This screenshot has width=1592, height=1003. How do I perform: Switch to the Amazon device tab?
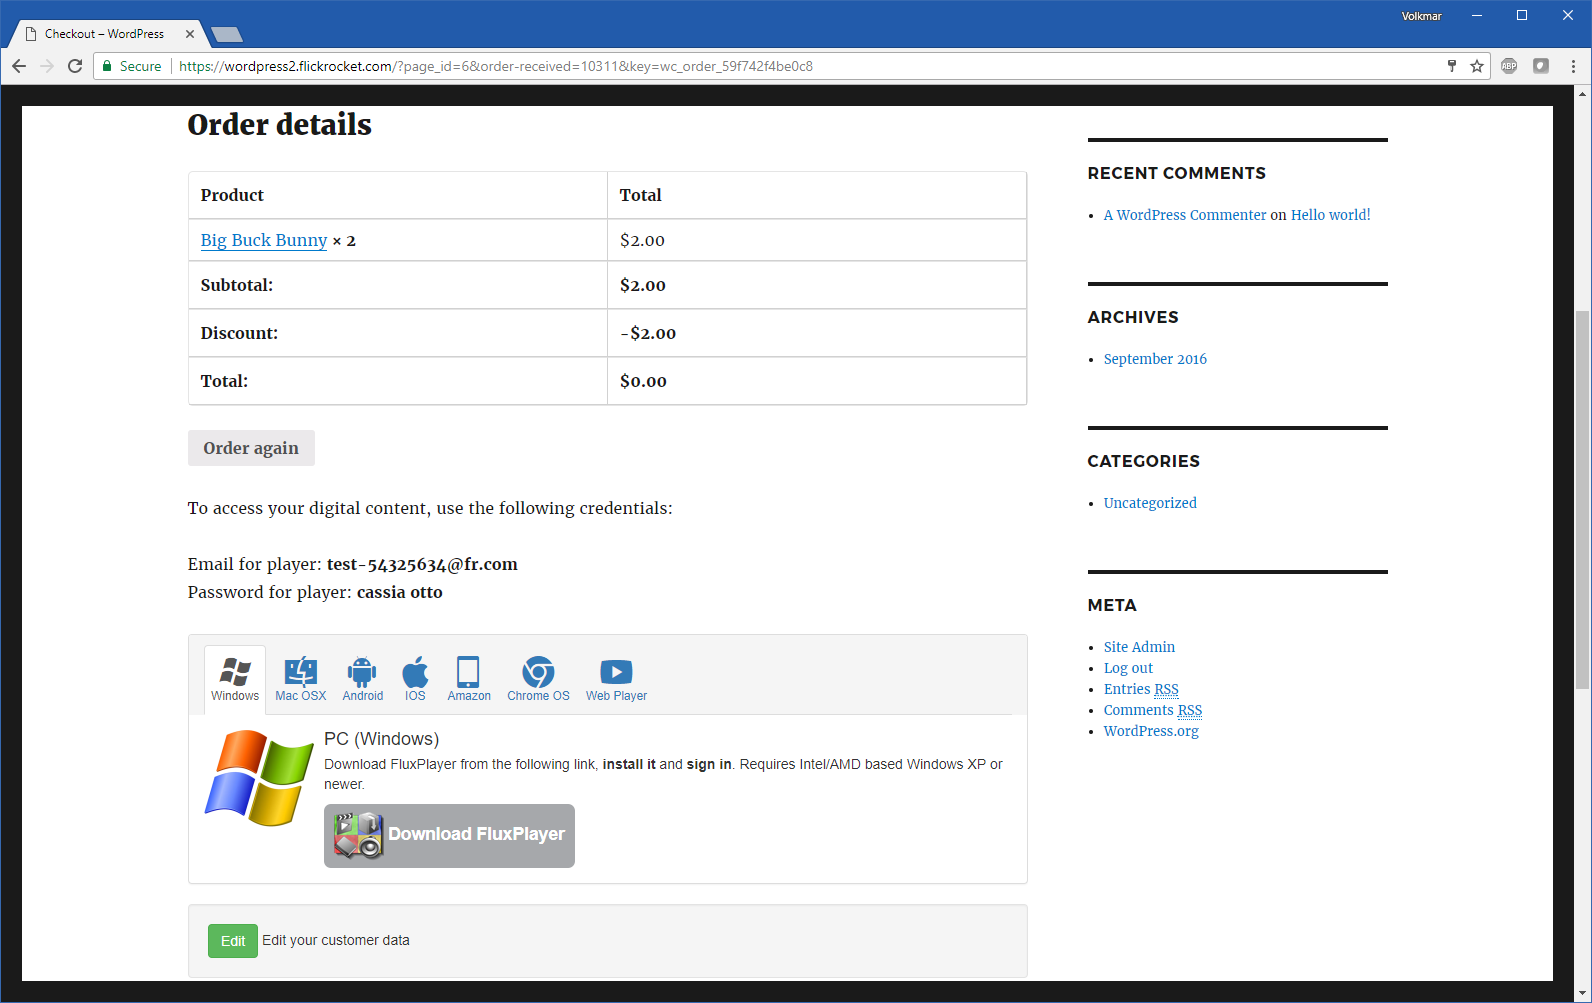pyautogui.click(x=468, y=678)
